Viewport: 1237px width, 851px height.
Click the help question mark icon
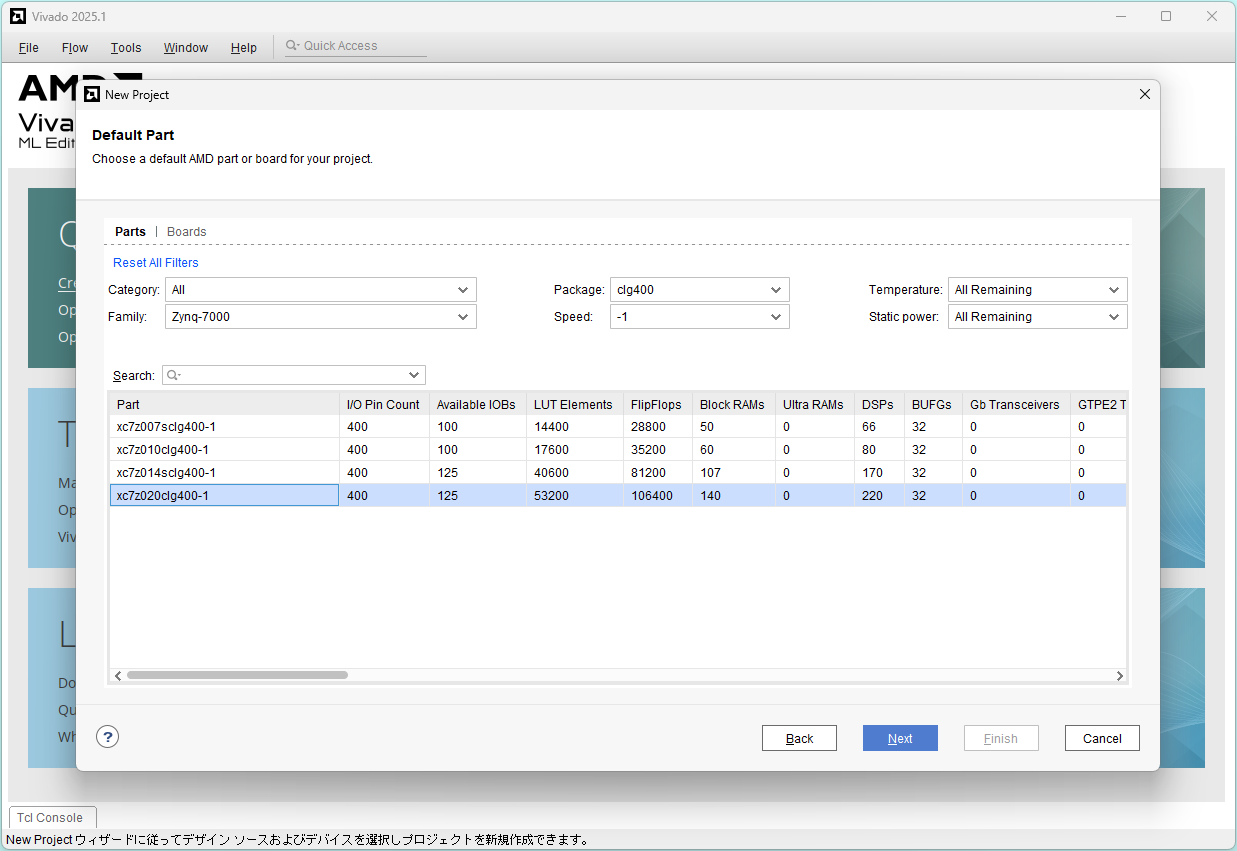(108, 737)
